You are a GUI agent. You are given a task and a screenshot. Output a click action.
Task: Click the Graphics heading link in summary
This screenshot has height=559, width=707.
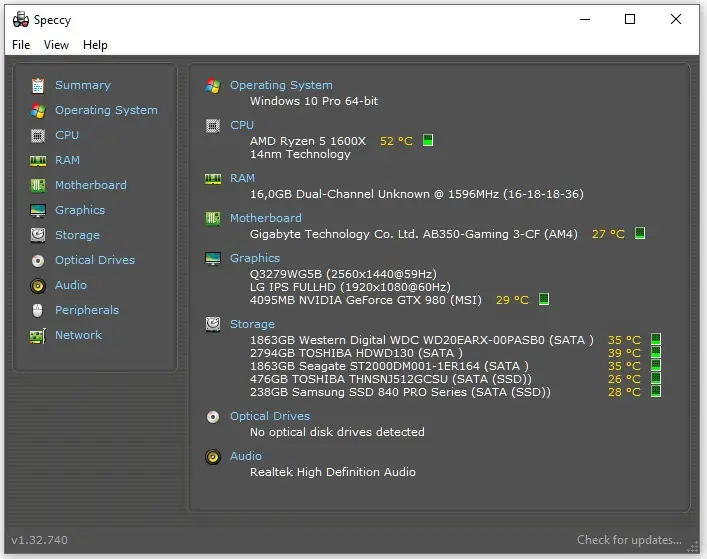coord(255,258)
